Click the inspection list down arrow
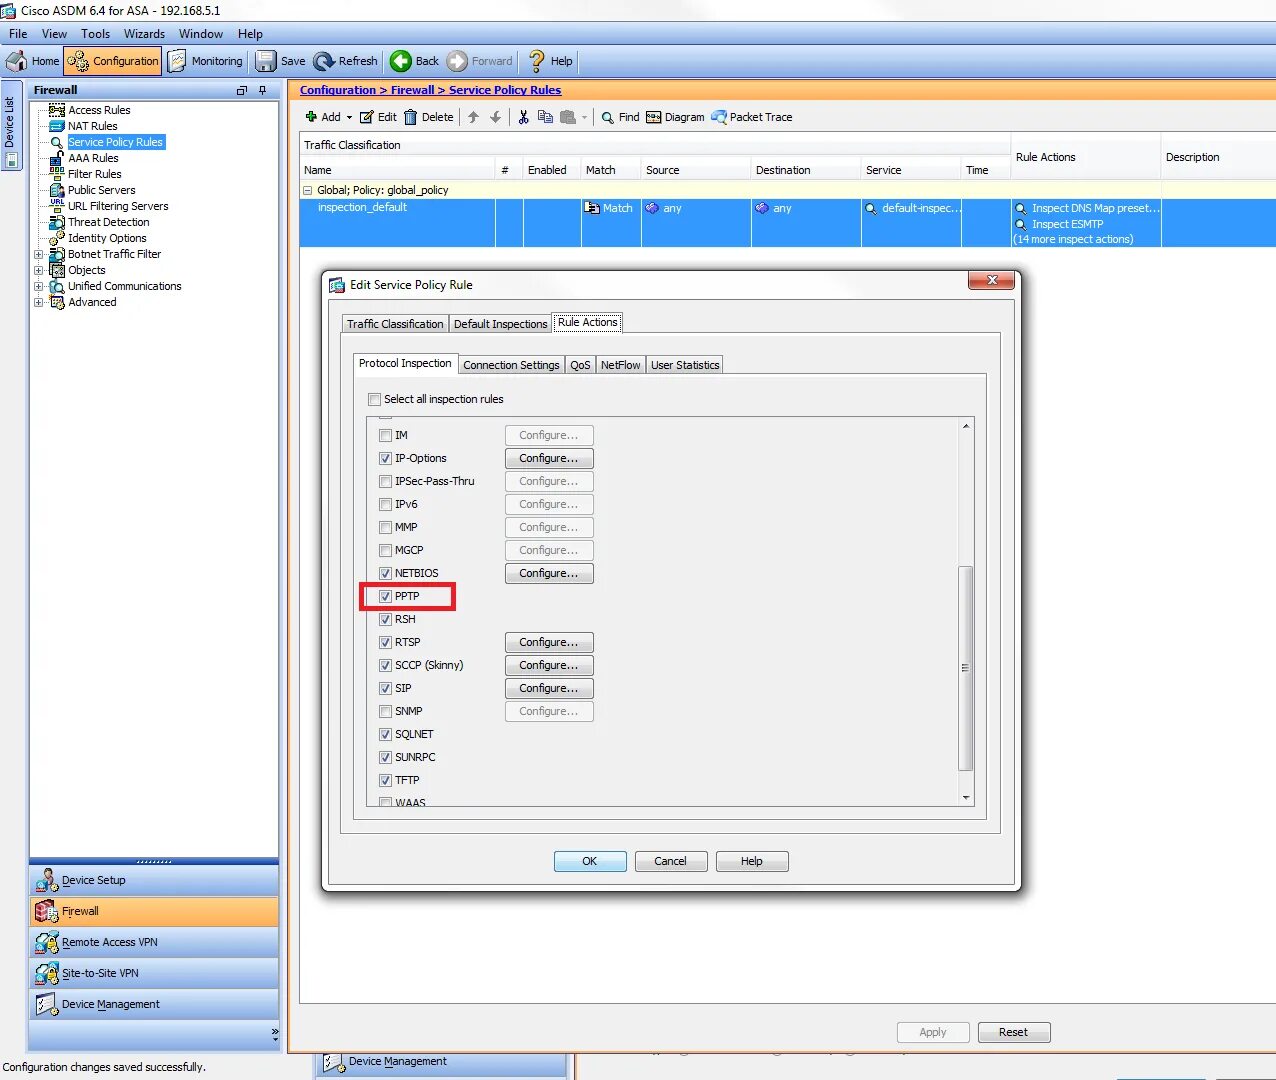Image resolution: width=1276 pixels, height=1080 pixels. pos(965,797)
